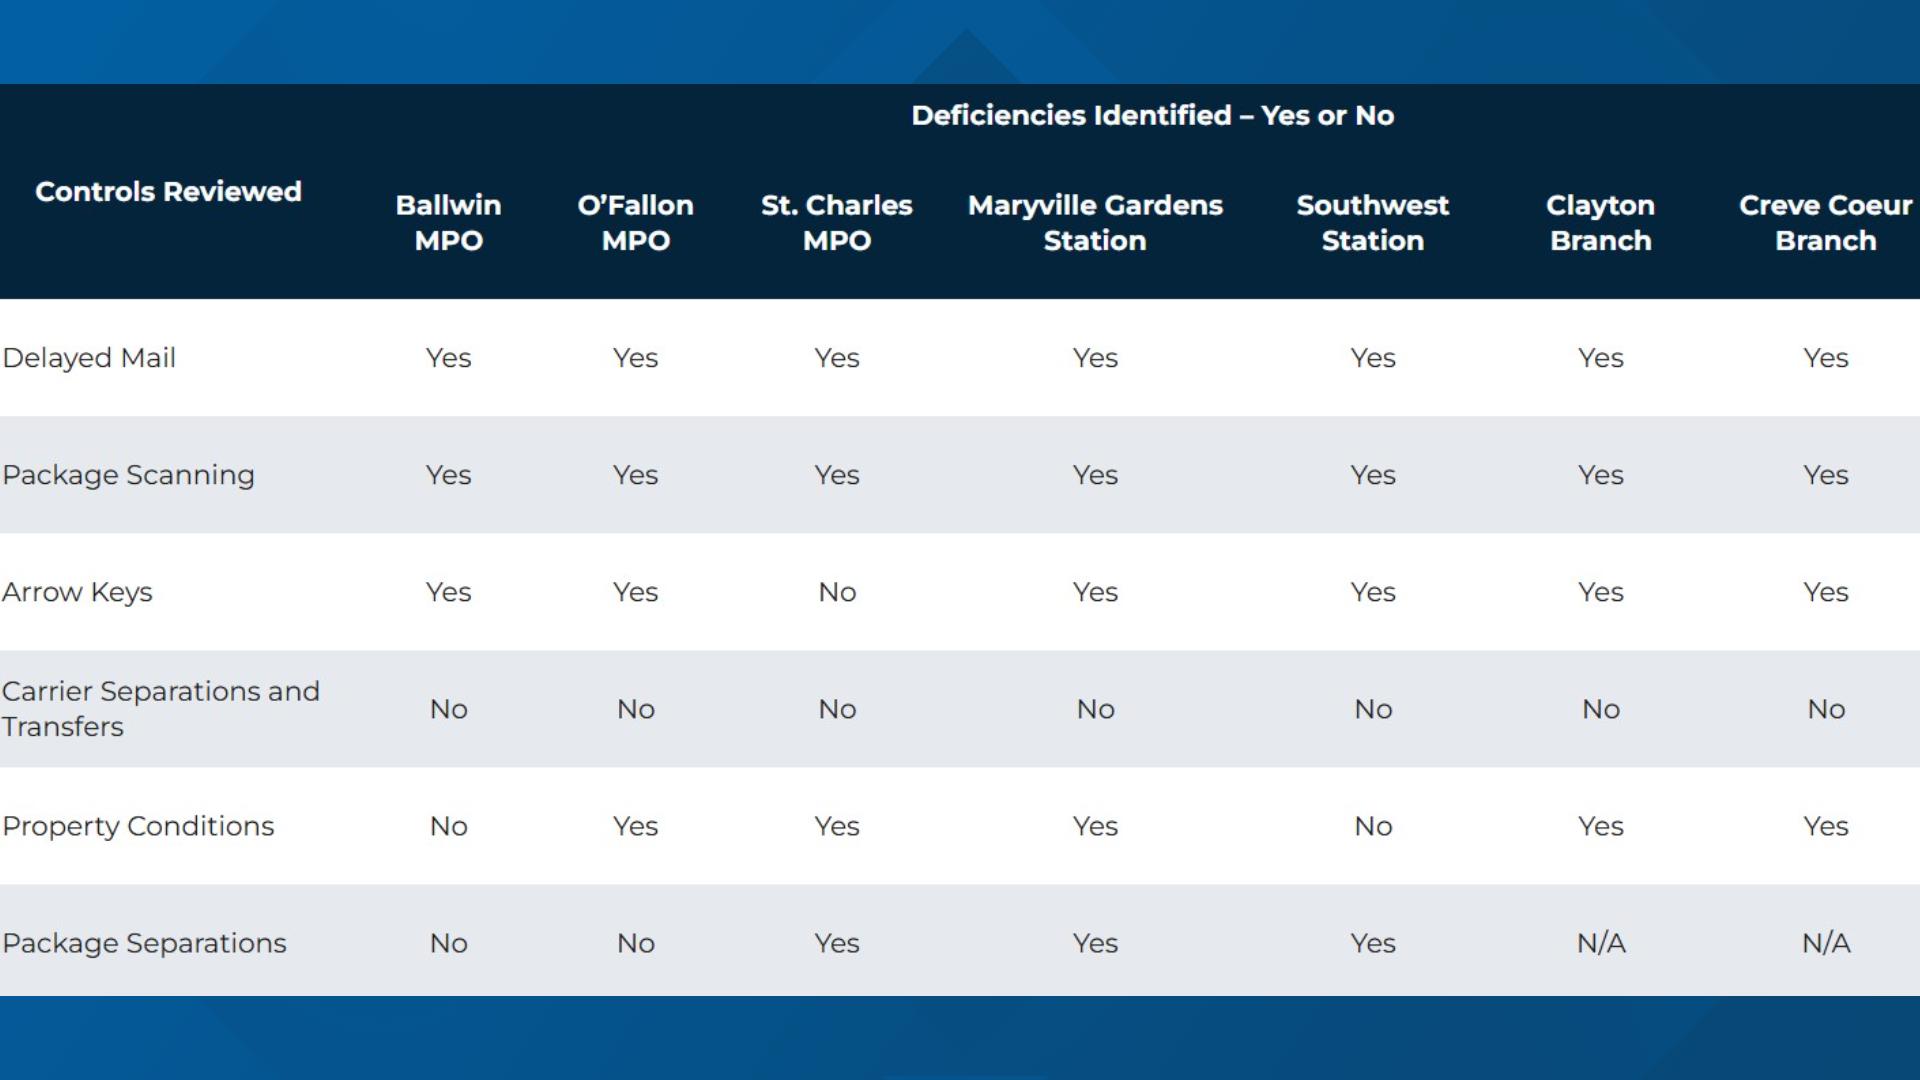Select the Property Conditions row label
The height and width of the screenshot is (1080, 1920).
[x=138, y=826]
